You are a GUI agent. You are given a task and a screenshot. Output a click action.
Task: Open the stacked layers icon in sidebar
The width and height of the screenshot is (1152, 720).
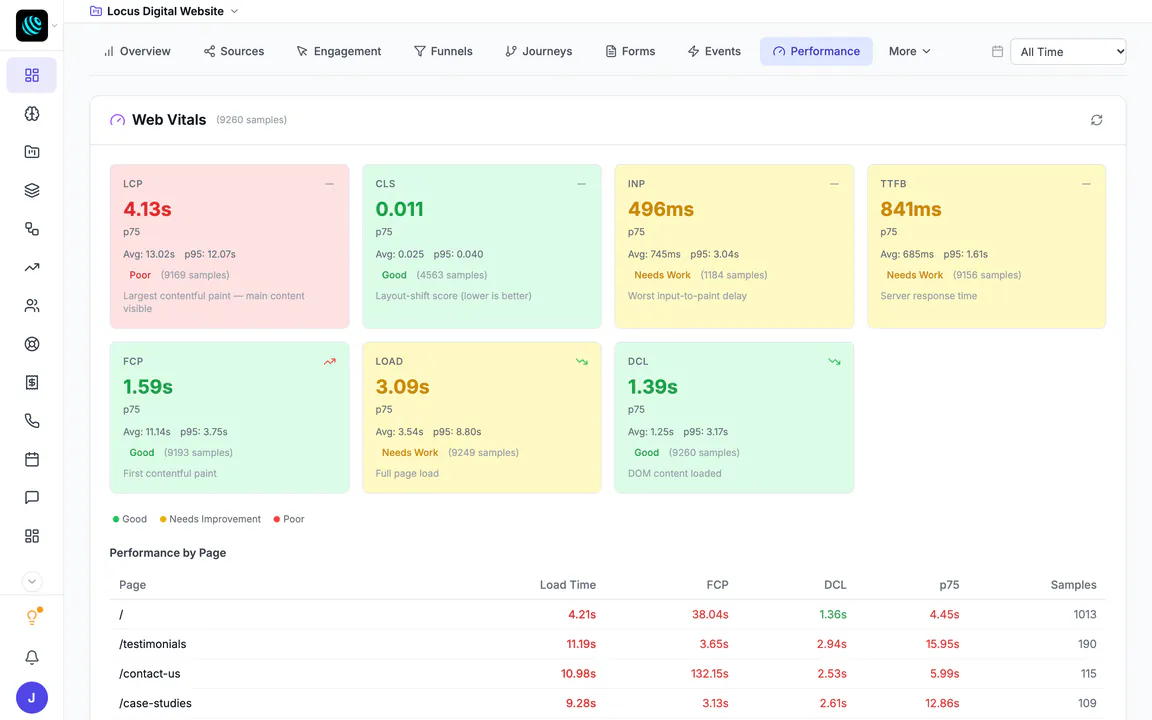coord(32,190)
